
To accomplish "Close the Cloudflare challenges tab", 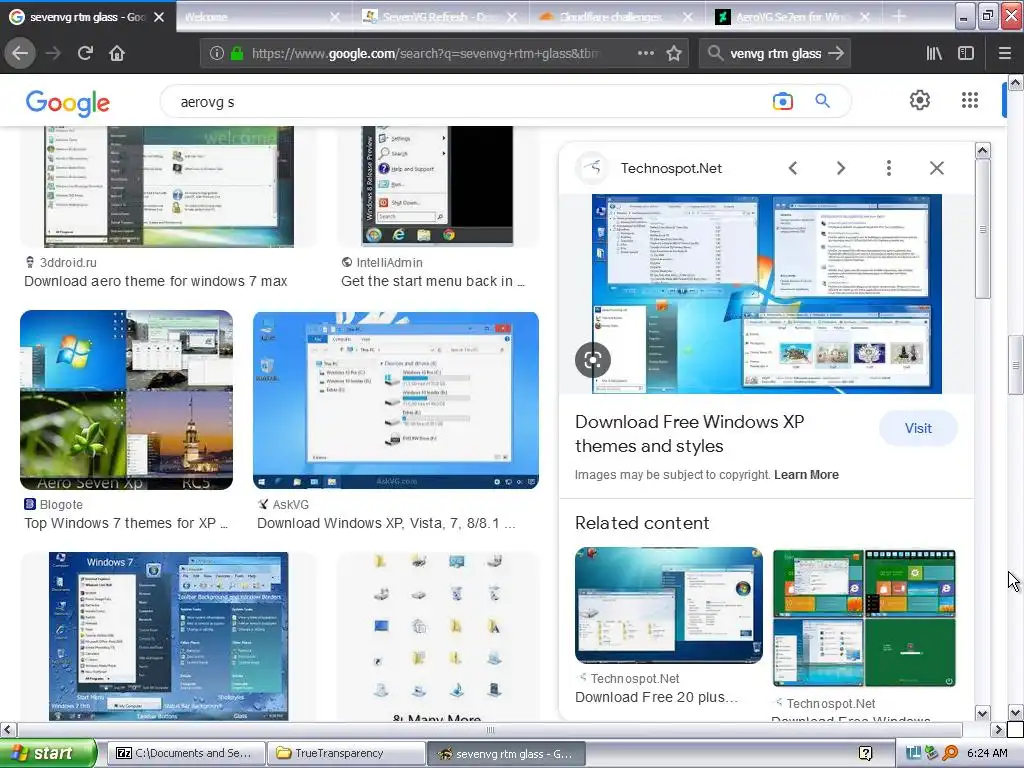I will coord(688,18).
